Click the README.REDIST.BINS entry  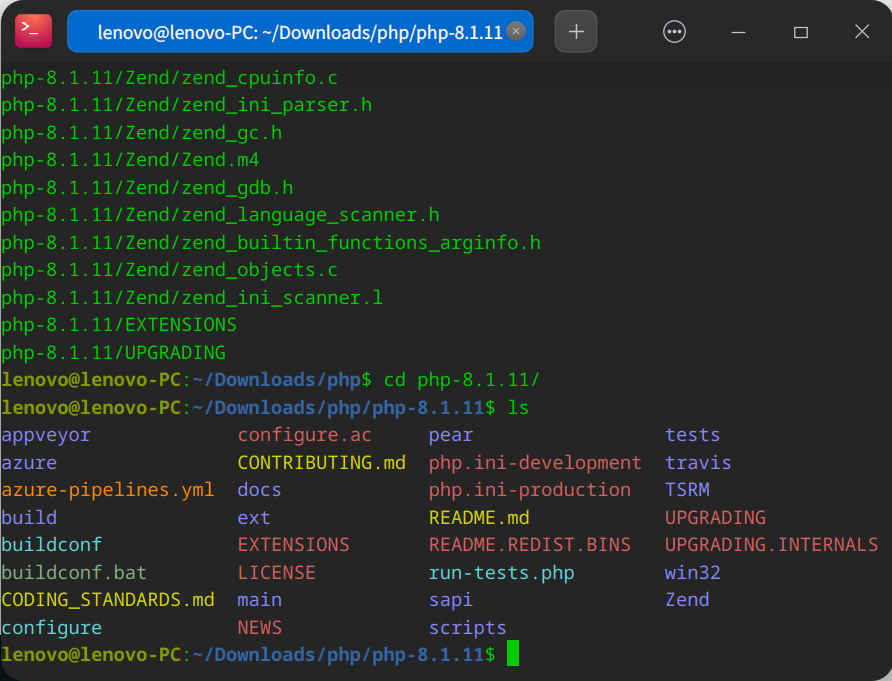[530, 545]
